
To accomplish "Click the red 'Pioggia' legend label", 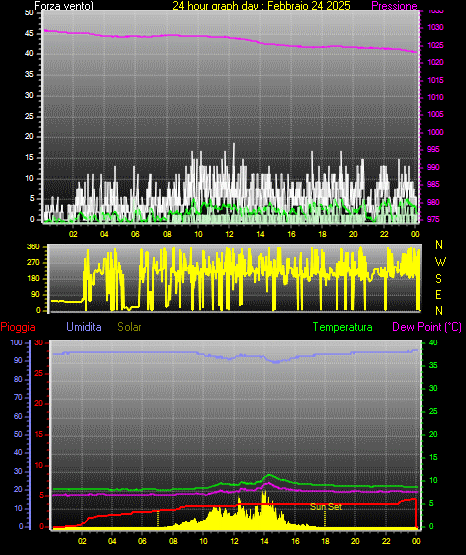I will pos(18,327).
